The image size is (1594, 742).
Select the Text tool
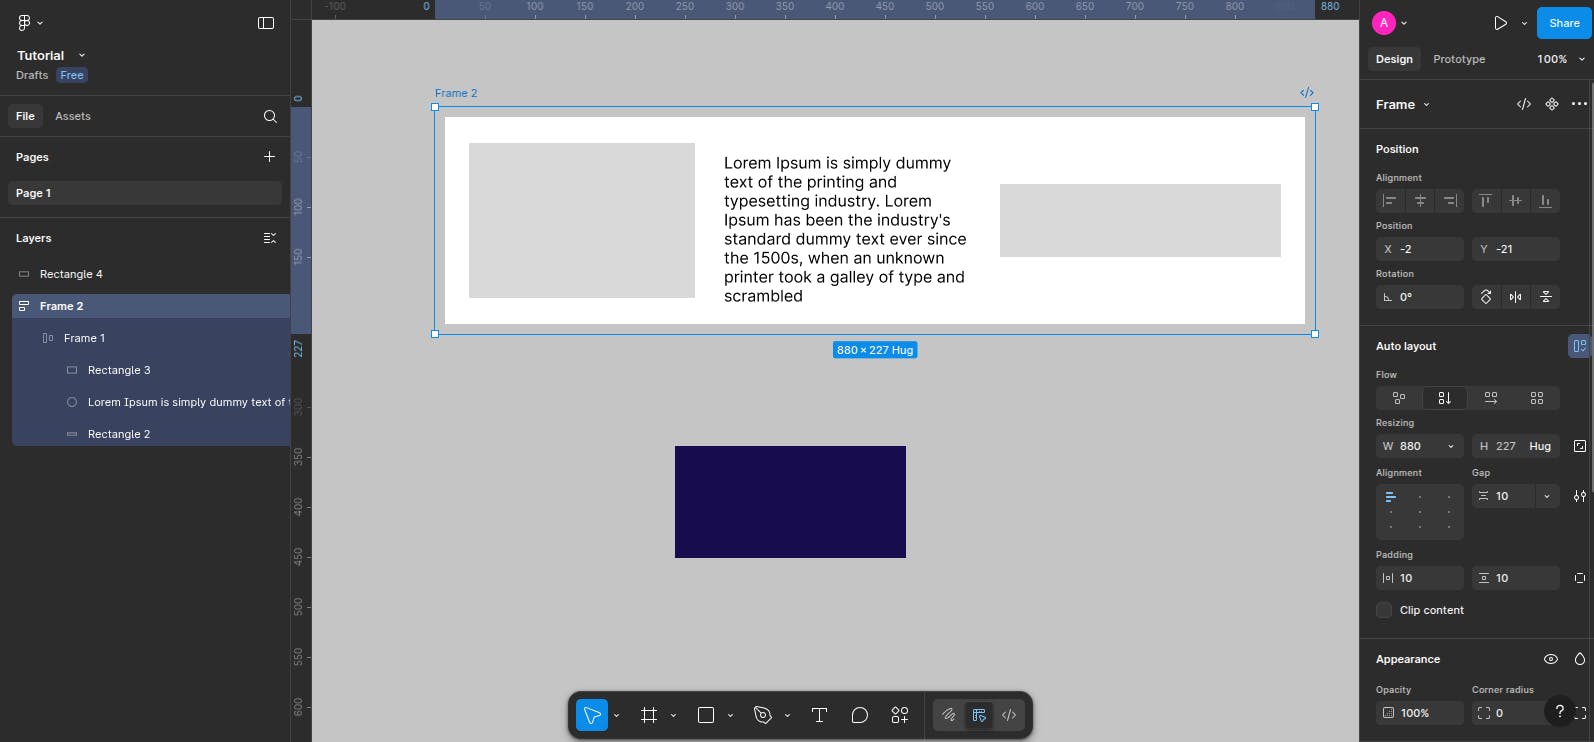click(819, 715)
